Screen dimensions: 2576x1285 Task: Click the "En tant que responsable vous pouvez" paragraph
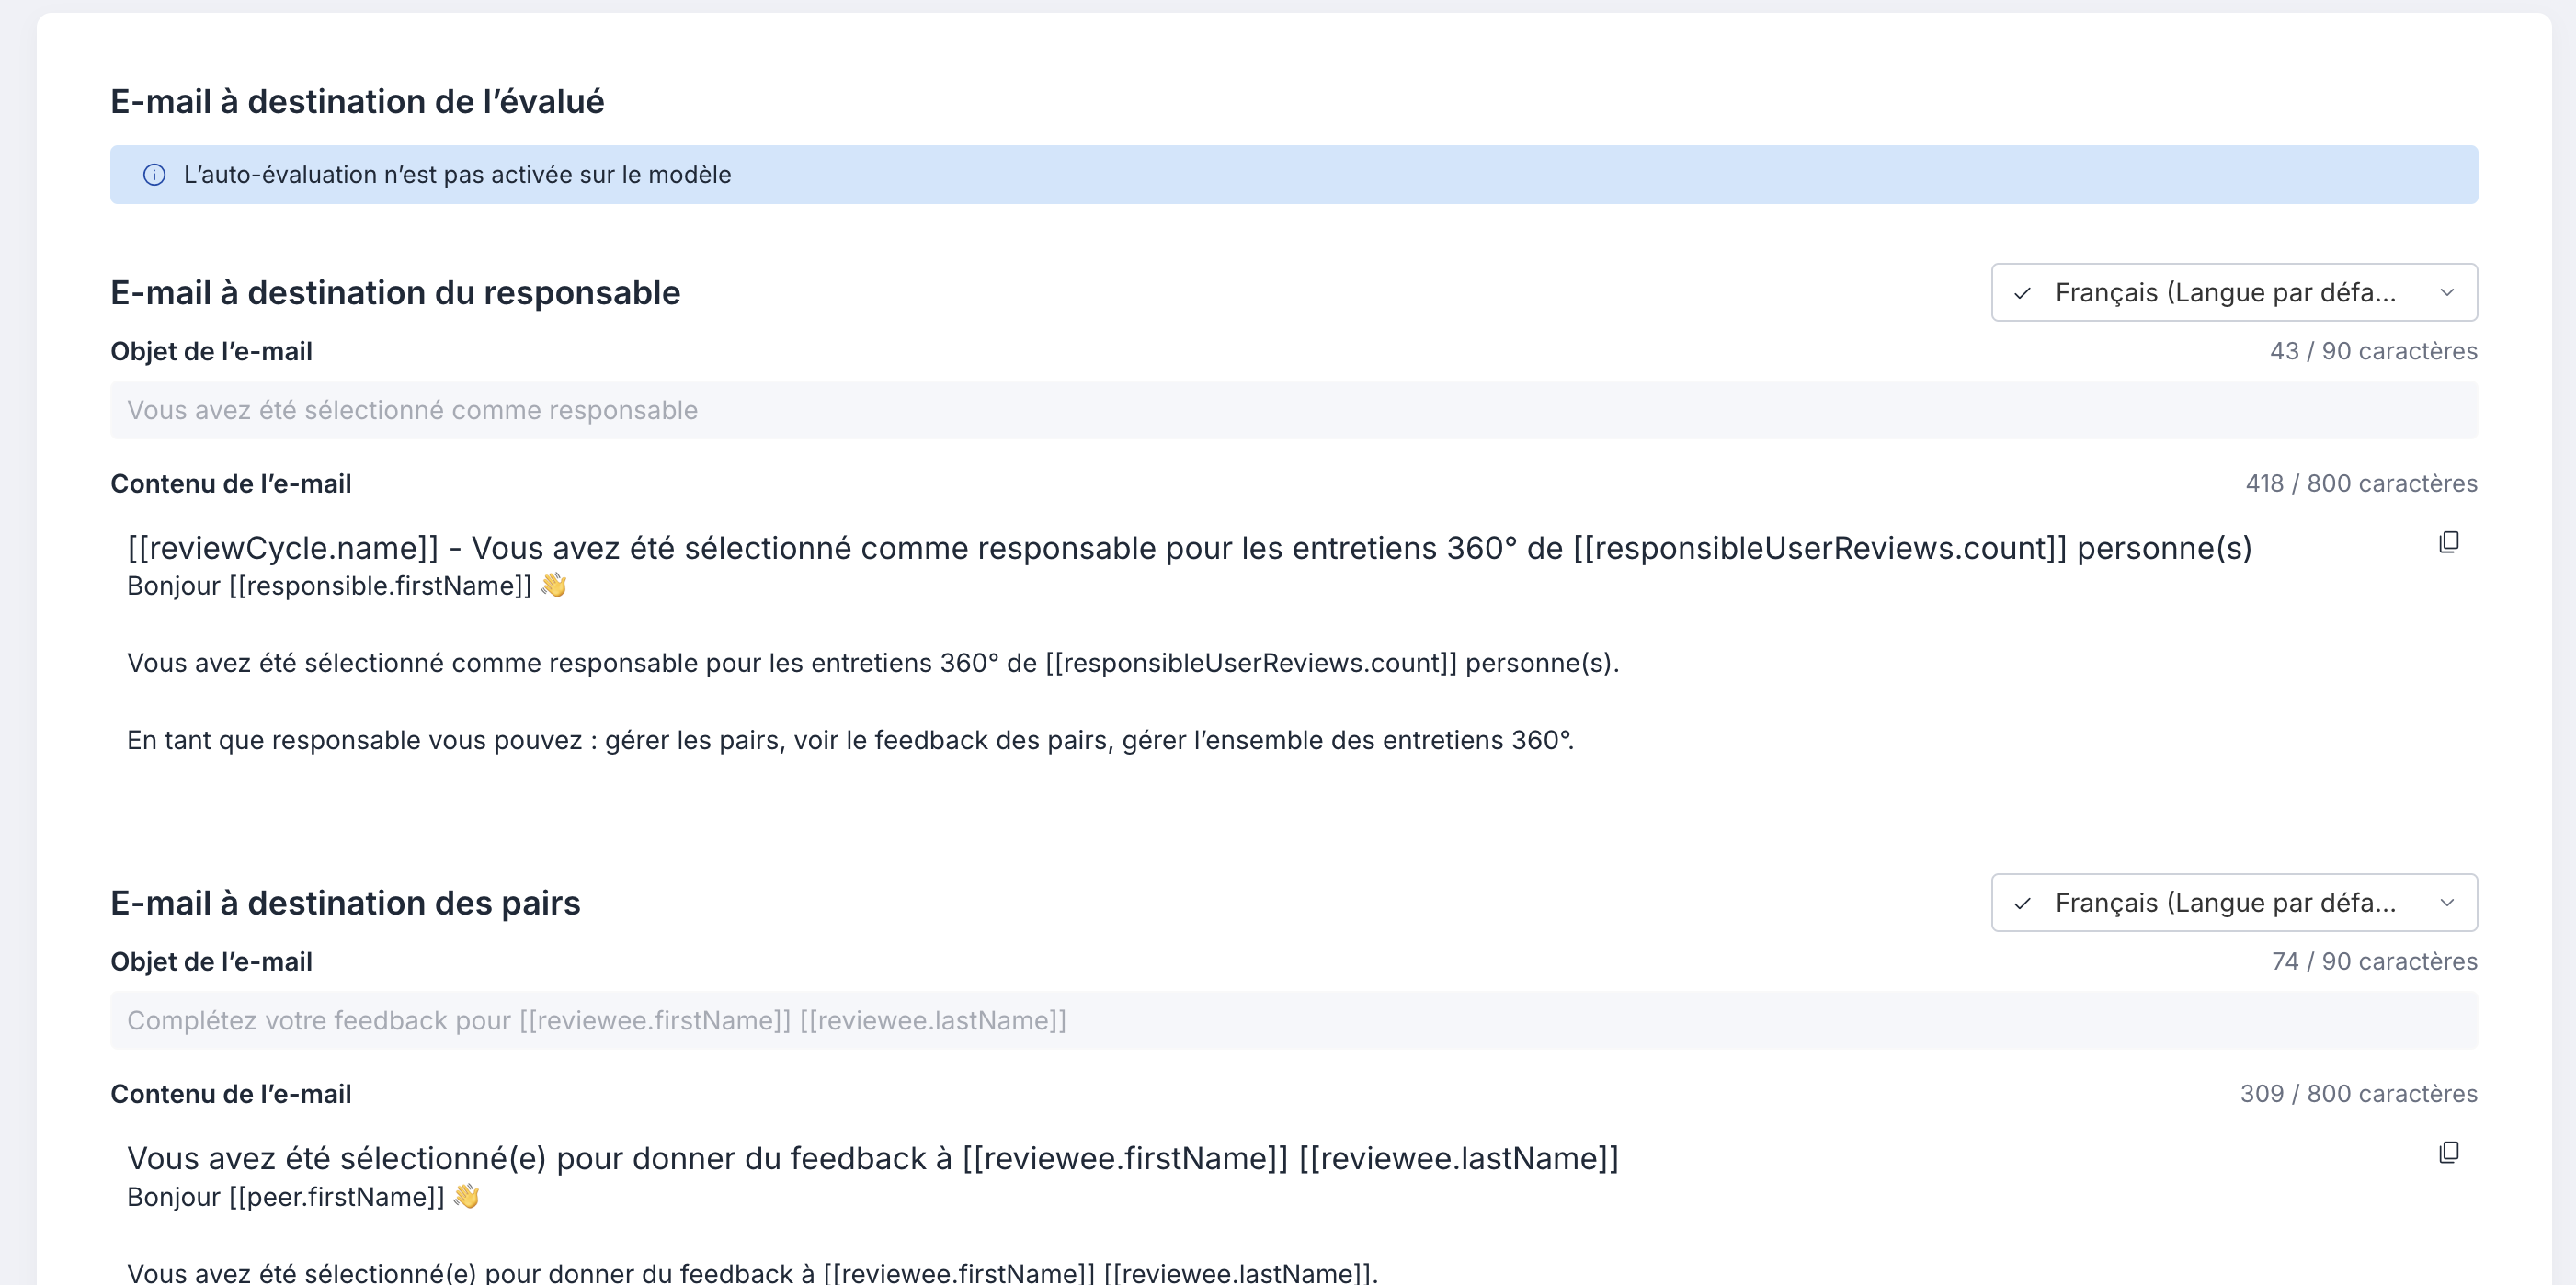tap(850, 740)
